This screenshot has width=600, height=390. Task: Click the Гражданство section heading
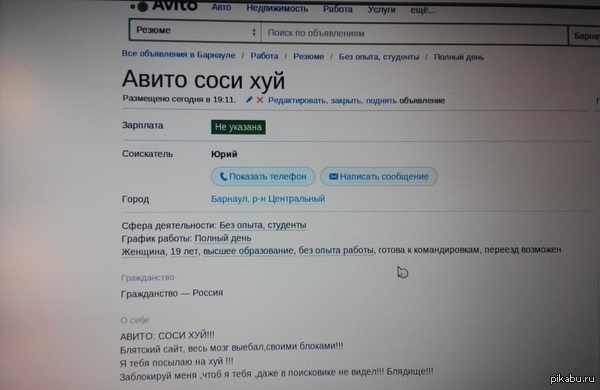[148, 277]
